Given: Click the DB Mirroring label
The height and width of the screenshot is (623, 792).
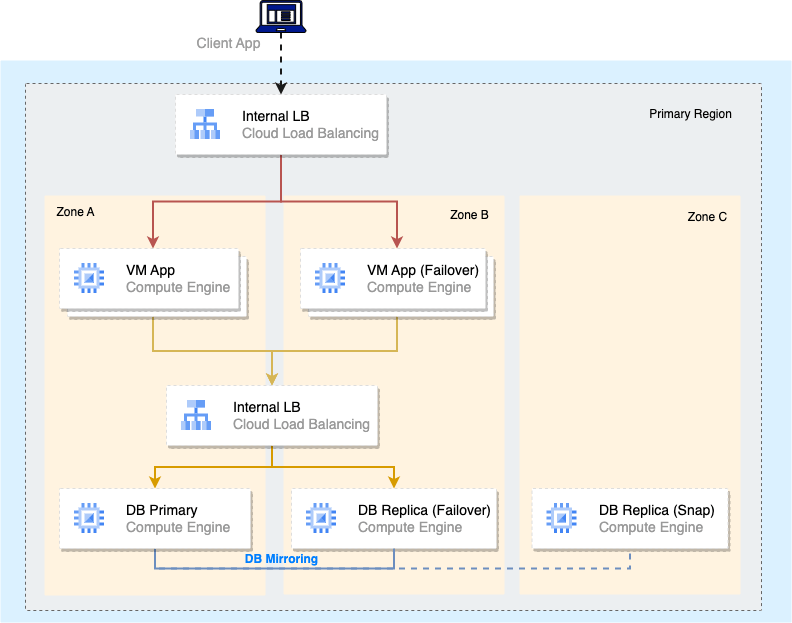Looking at the screenshot, I should point(281,559).
